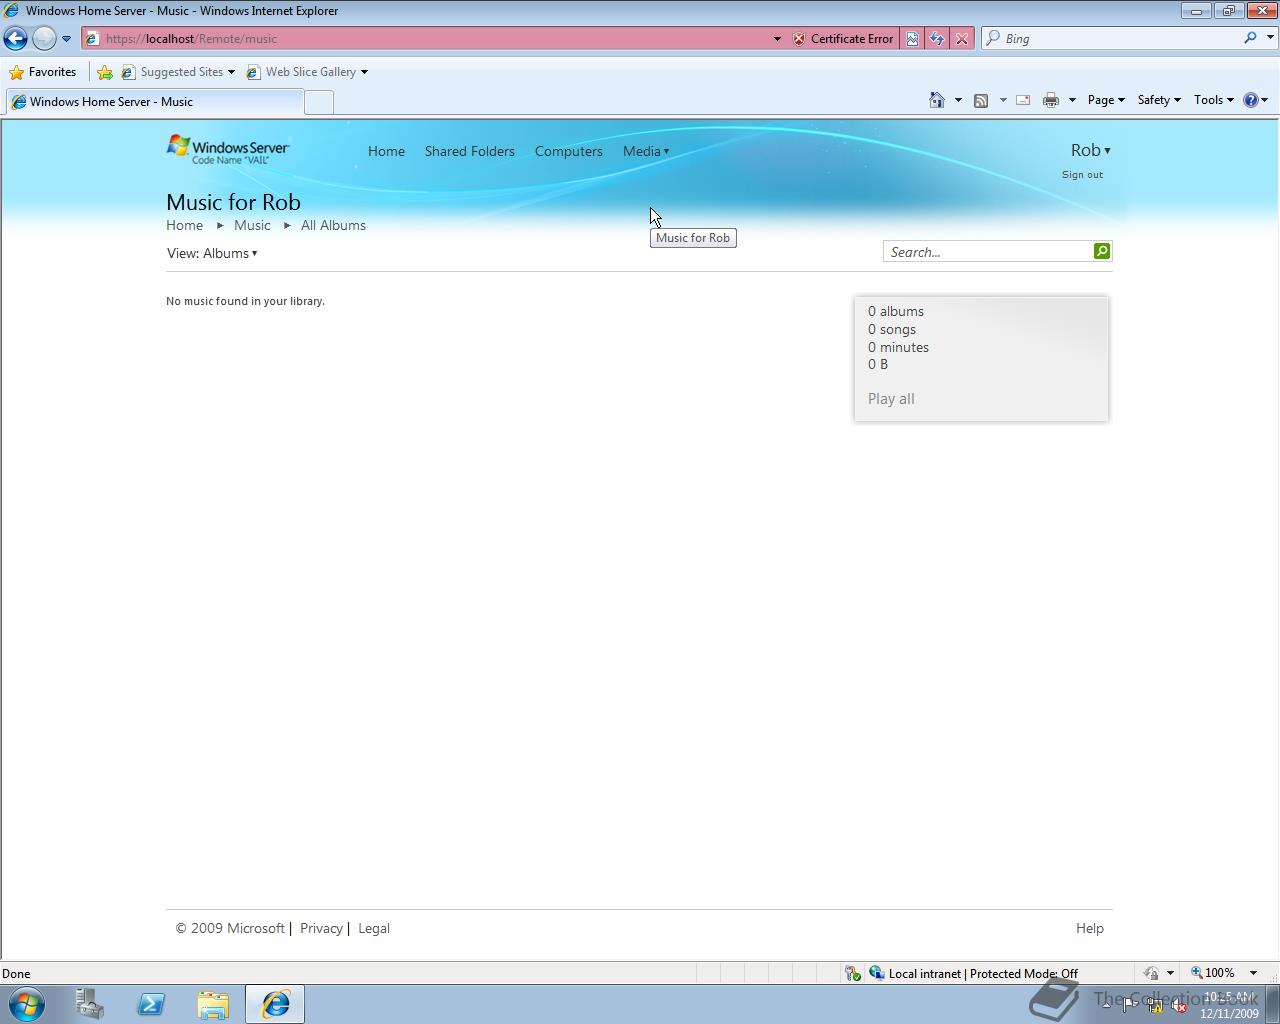Open the zoom level 100% button

pos(1212,973)
